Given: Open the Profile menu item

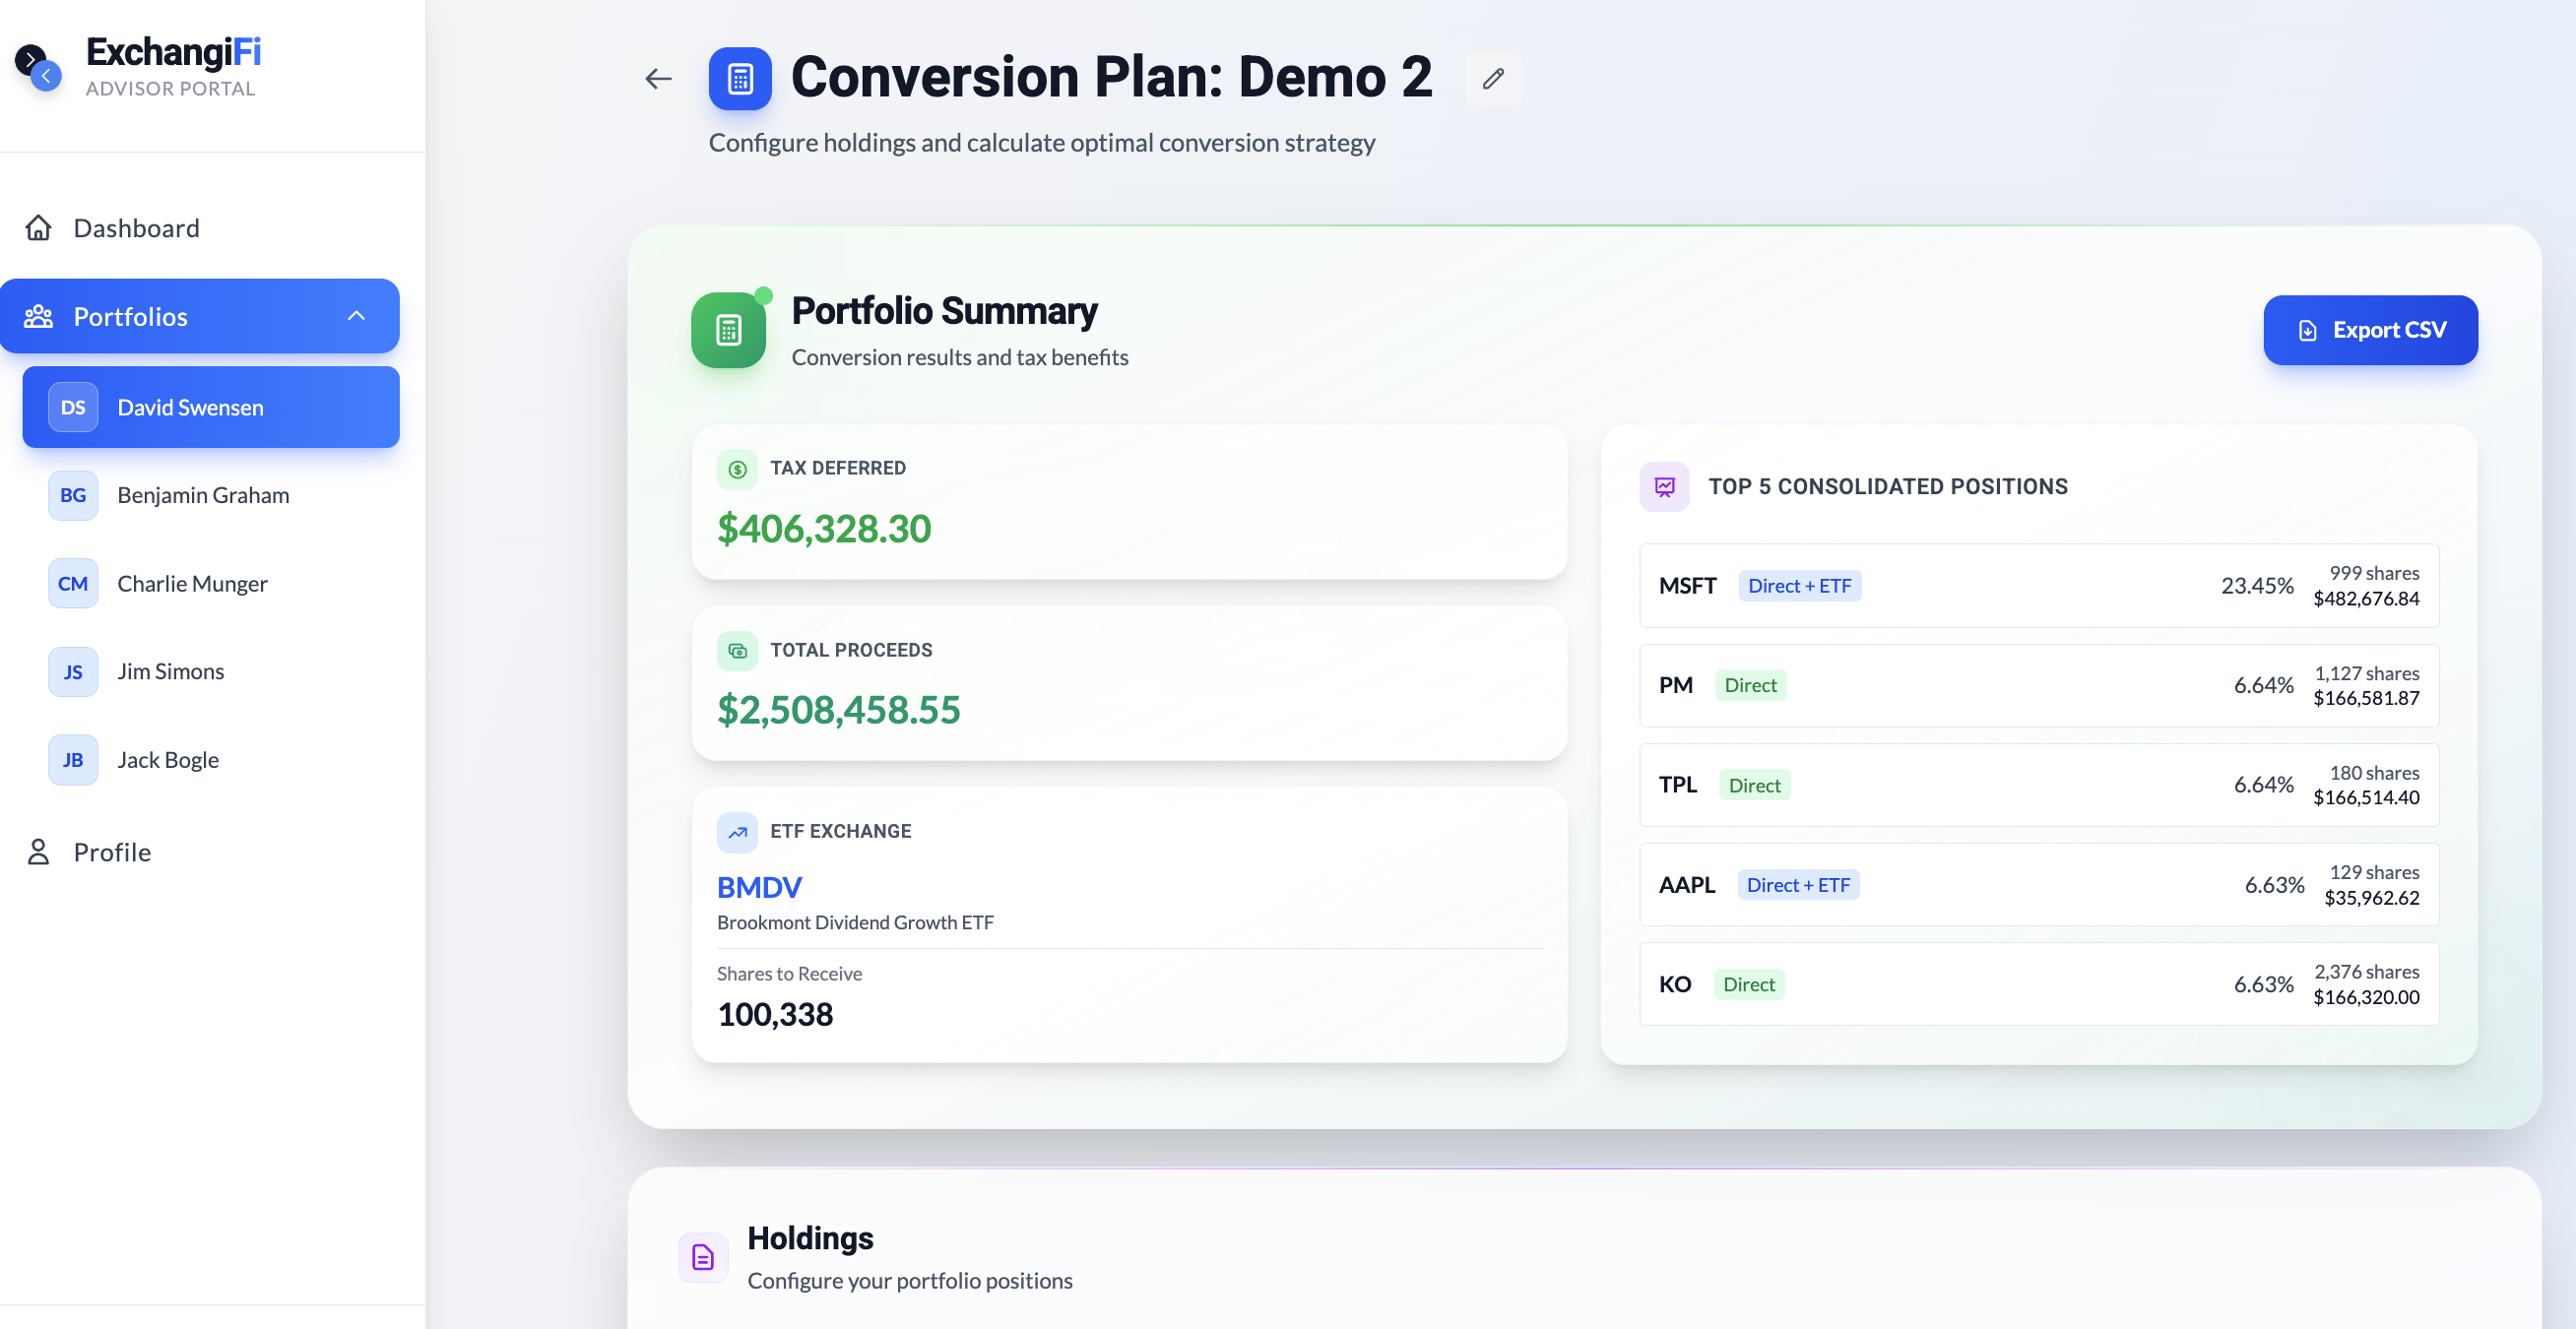Looking at the screenshot, I should pyautogui.click(x=112, y=852).
